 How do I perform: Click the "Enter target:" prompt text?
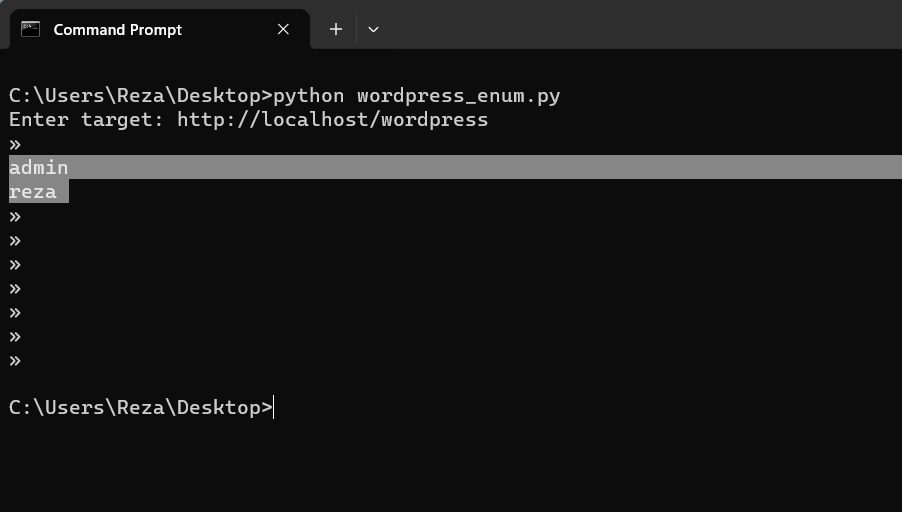[x=86, y=120]
